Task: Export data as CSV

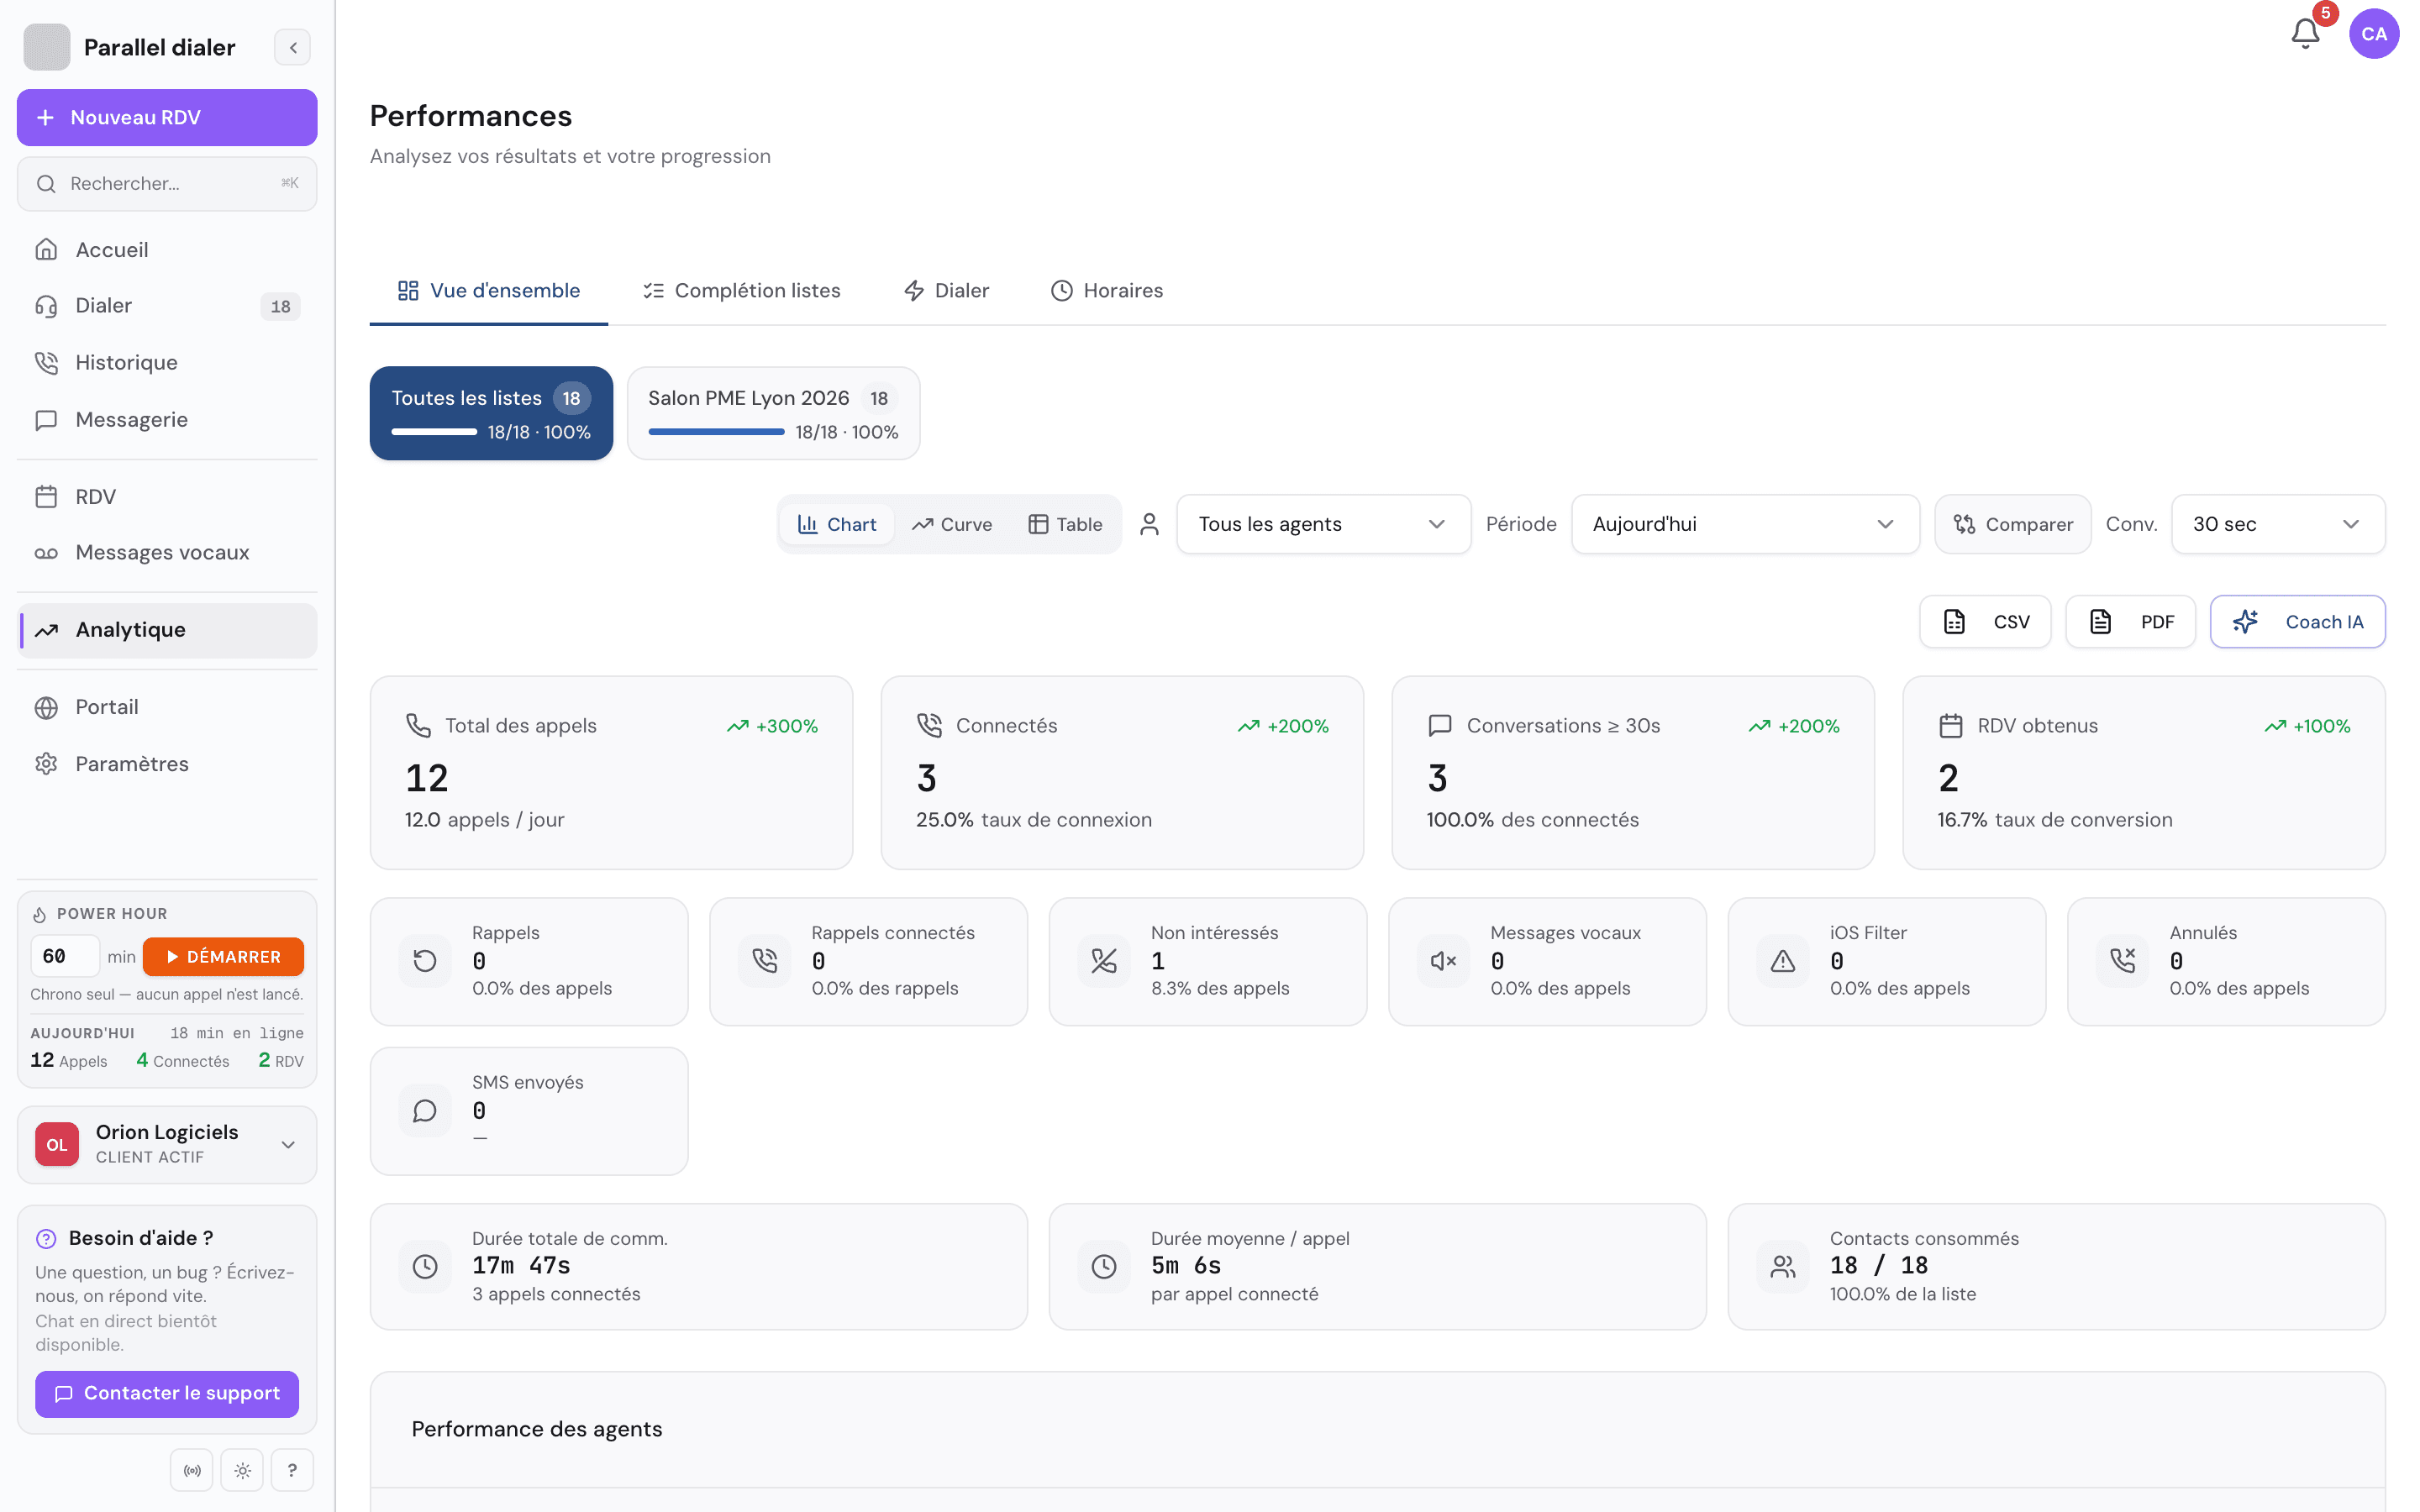Action: pos(1985,621)
